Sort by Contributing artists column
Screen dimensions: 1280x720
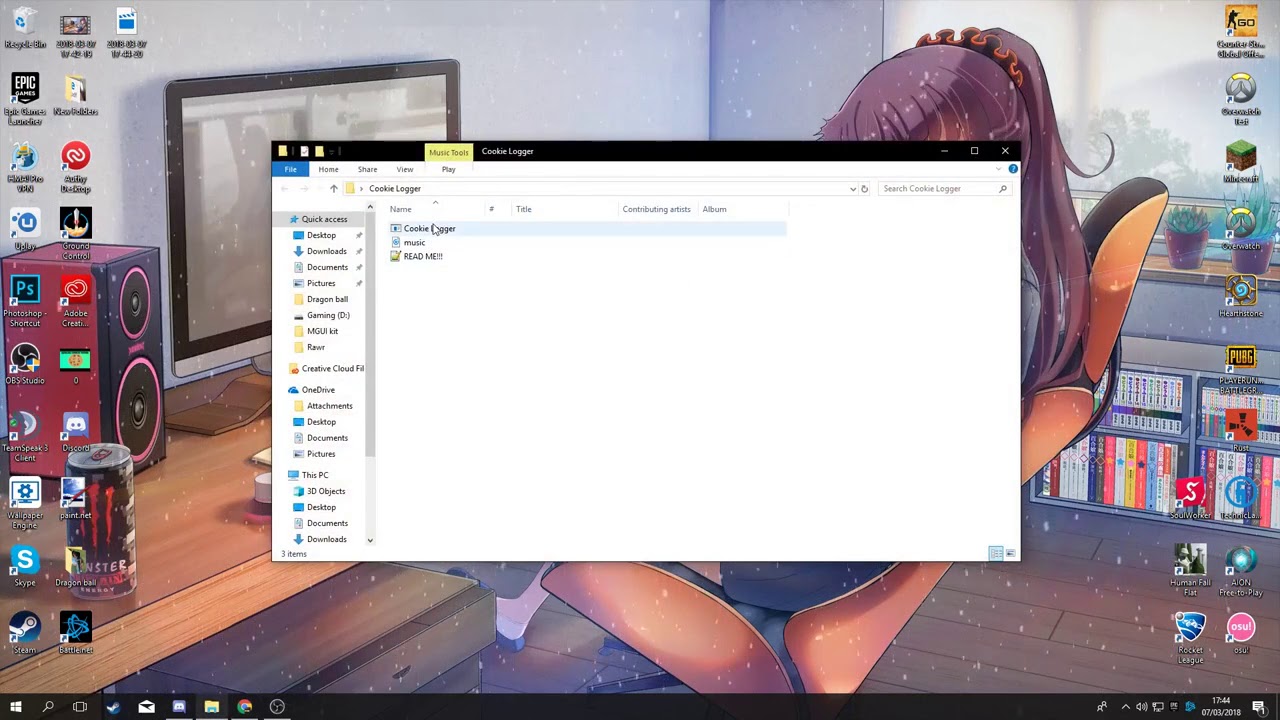click(x=657, y=209)
